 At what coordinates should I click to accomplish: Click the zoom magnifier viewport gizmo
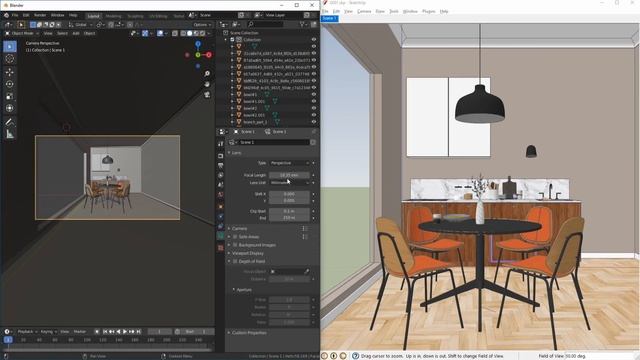pyautogui.click(x=207, y=73)
